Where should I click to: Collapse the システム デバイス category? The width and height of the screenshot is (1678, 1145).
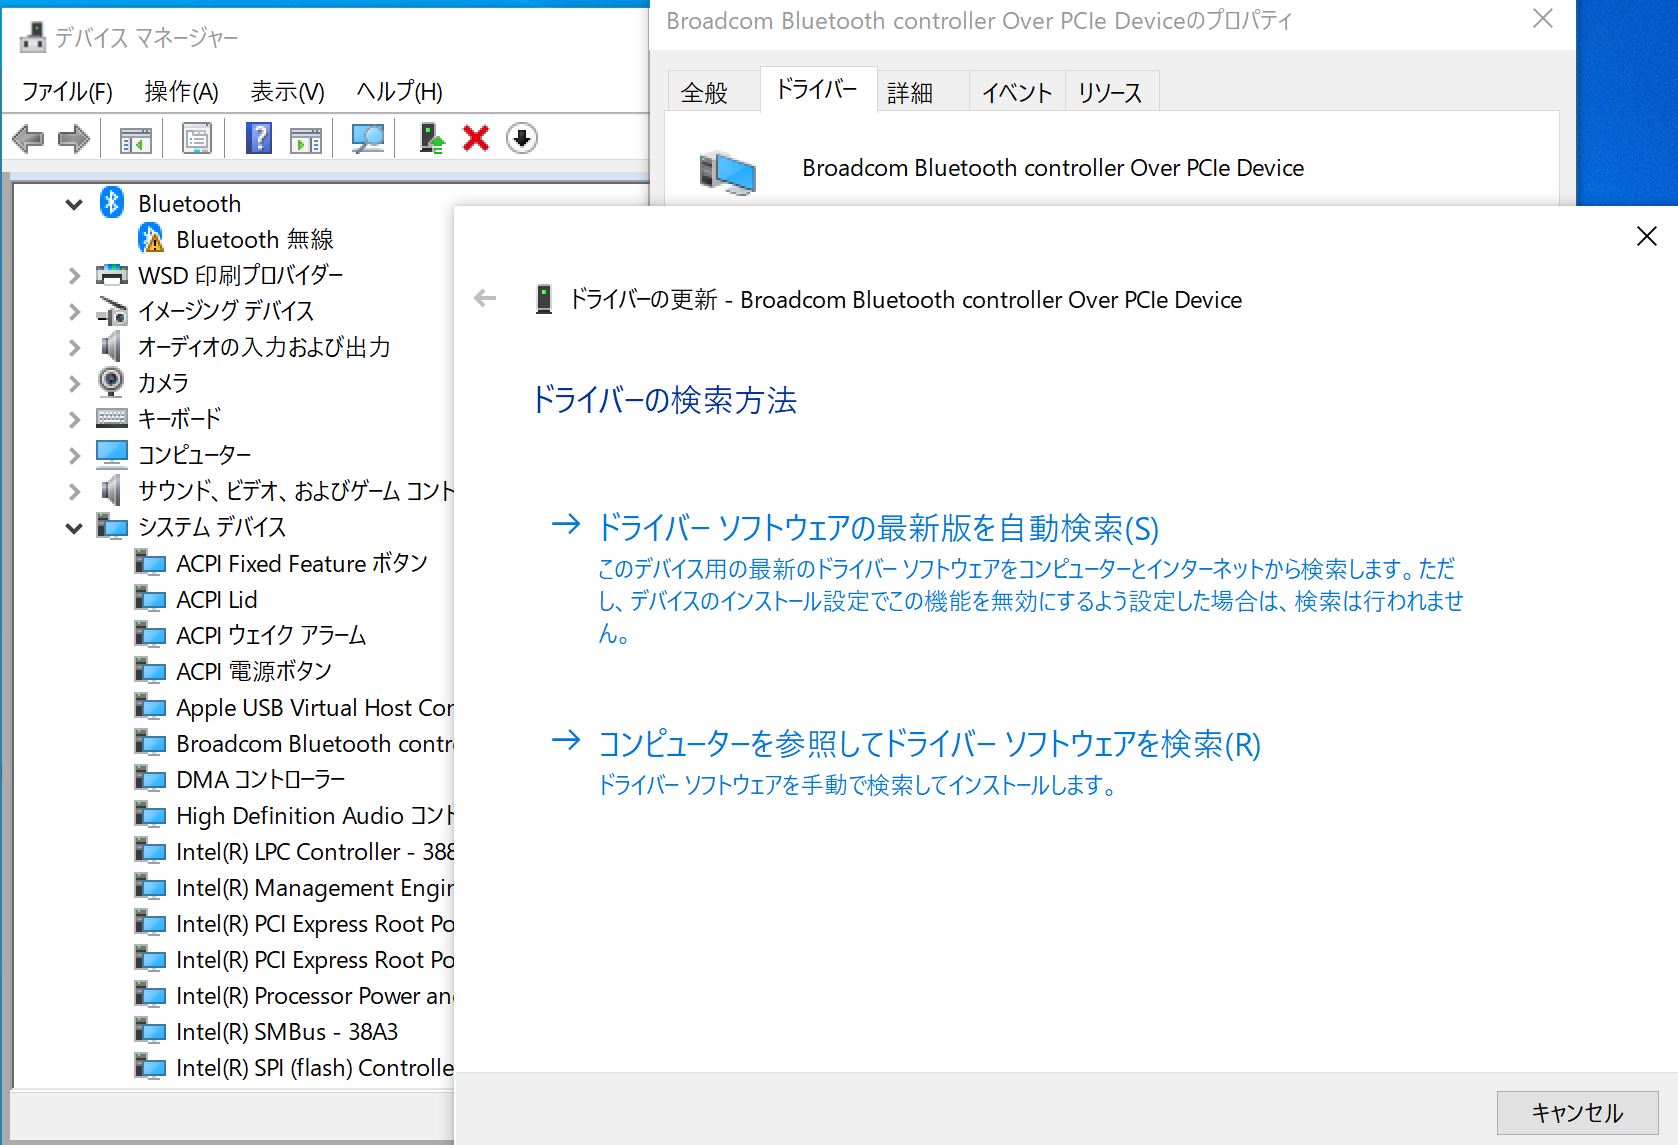tap(74, 527)
